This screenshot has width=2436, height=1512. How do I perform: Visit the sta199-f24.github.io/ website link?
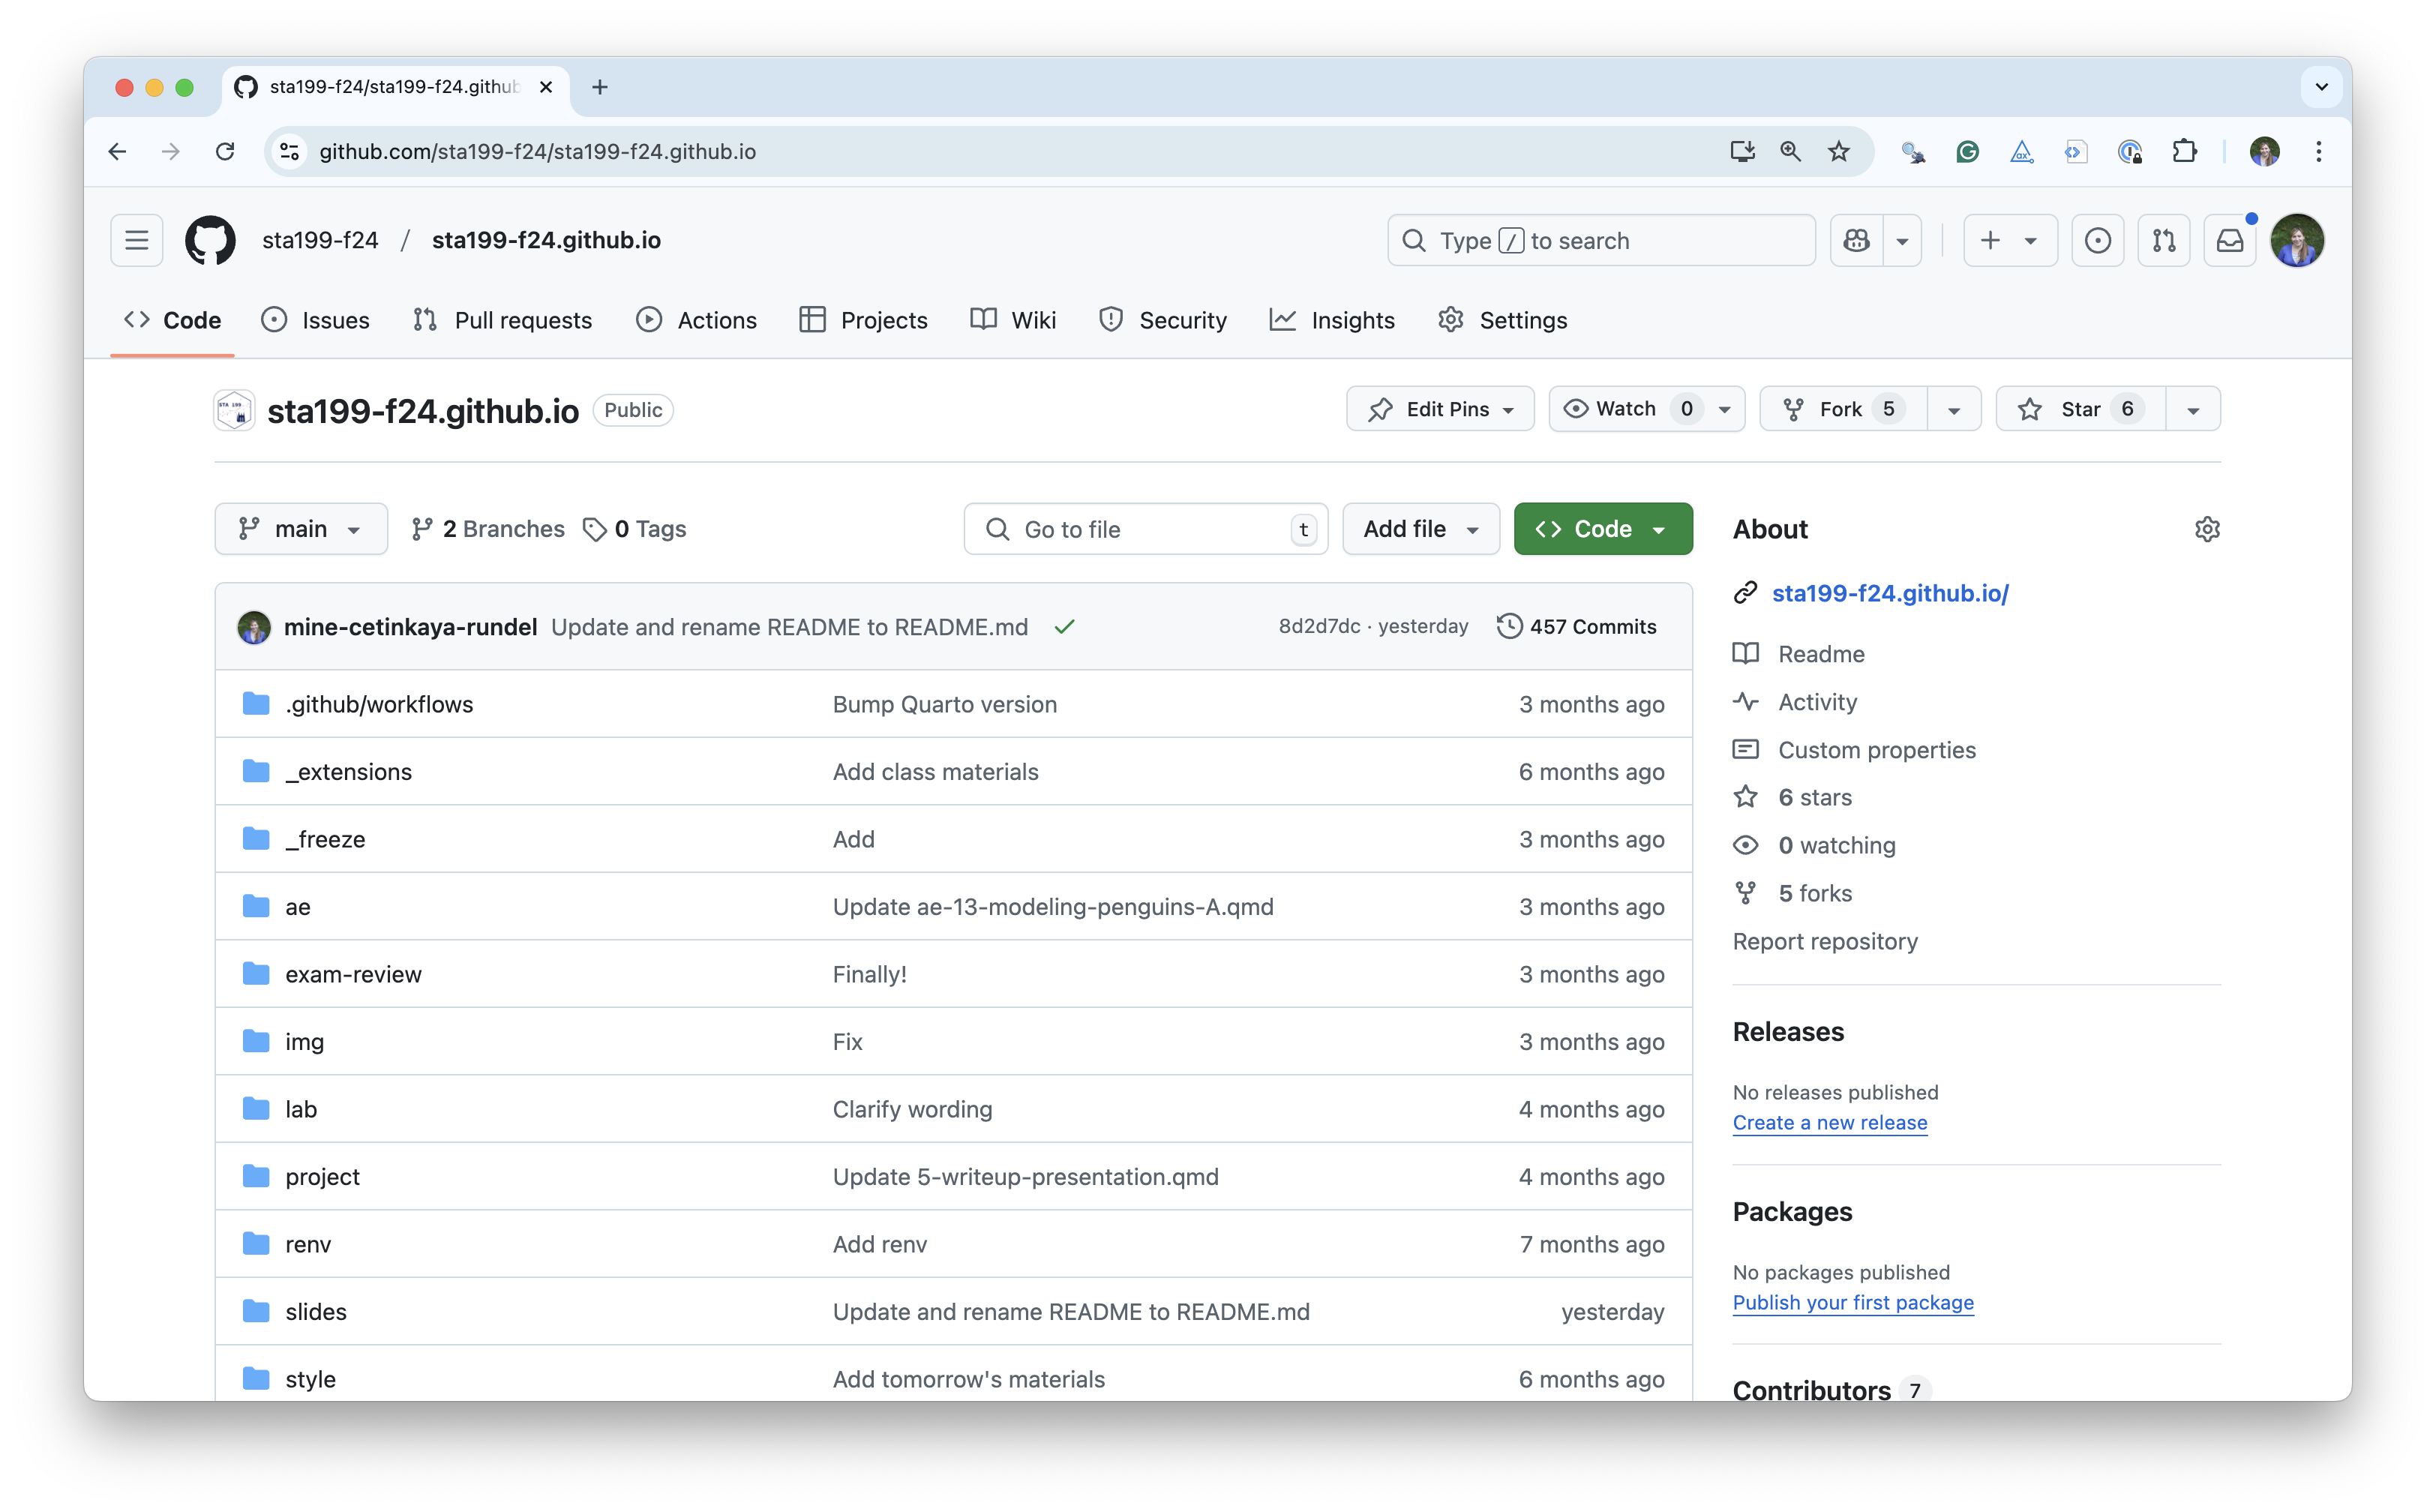pyautogui.click(x=1890, y=593)
